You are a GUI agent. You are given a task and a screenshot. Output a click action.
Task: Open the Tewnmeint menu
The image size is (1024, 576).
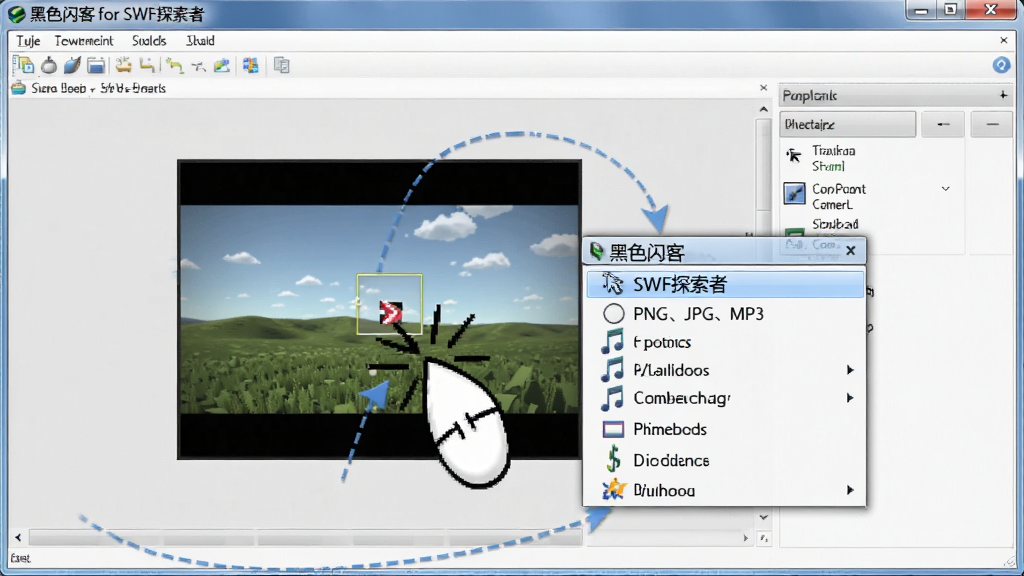(x=84, y=40)
